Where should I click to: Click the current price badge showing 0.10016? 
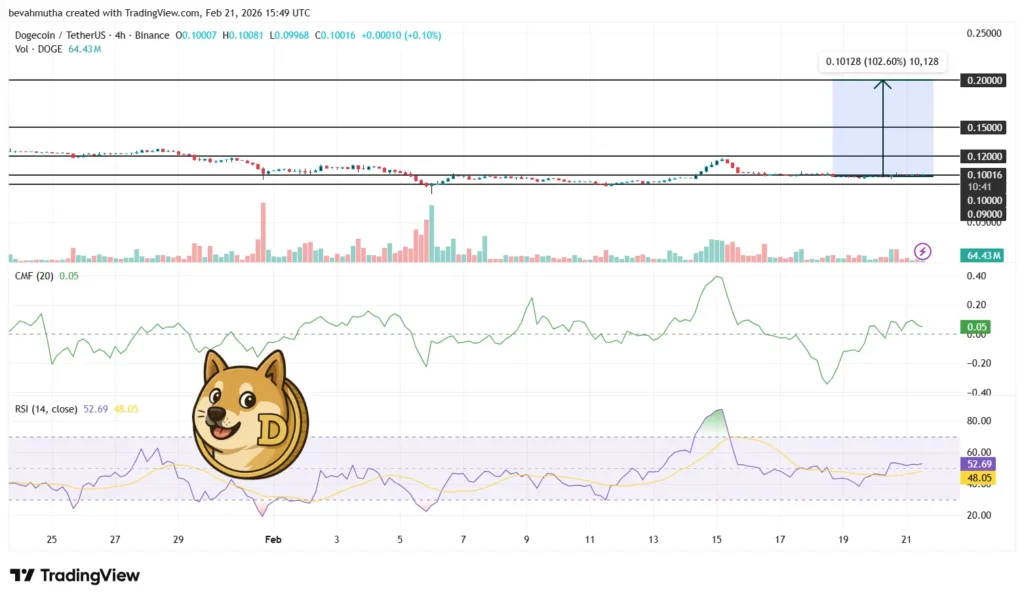pos(984,175)
